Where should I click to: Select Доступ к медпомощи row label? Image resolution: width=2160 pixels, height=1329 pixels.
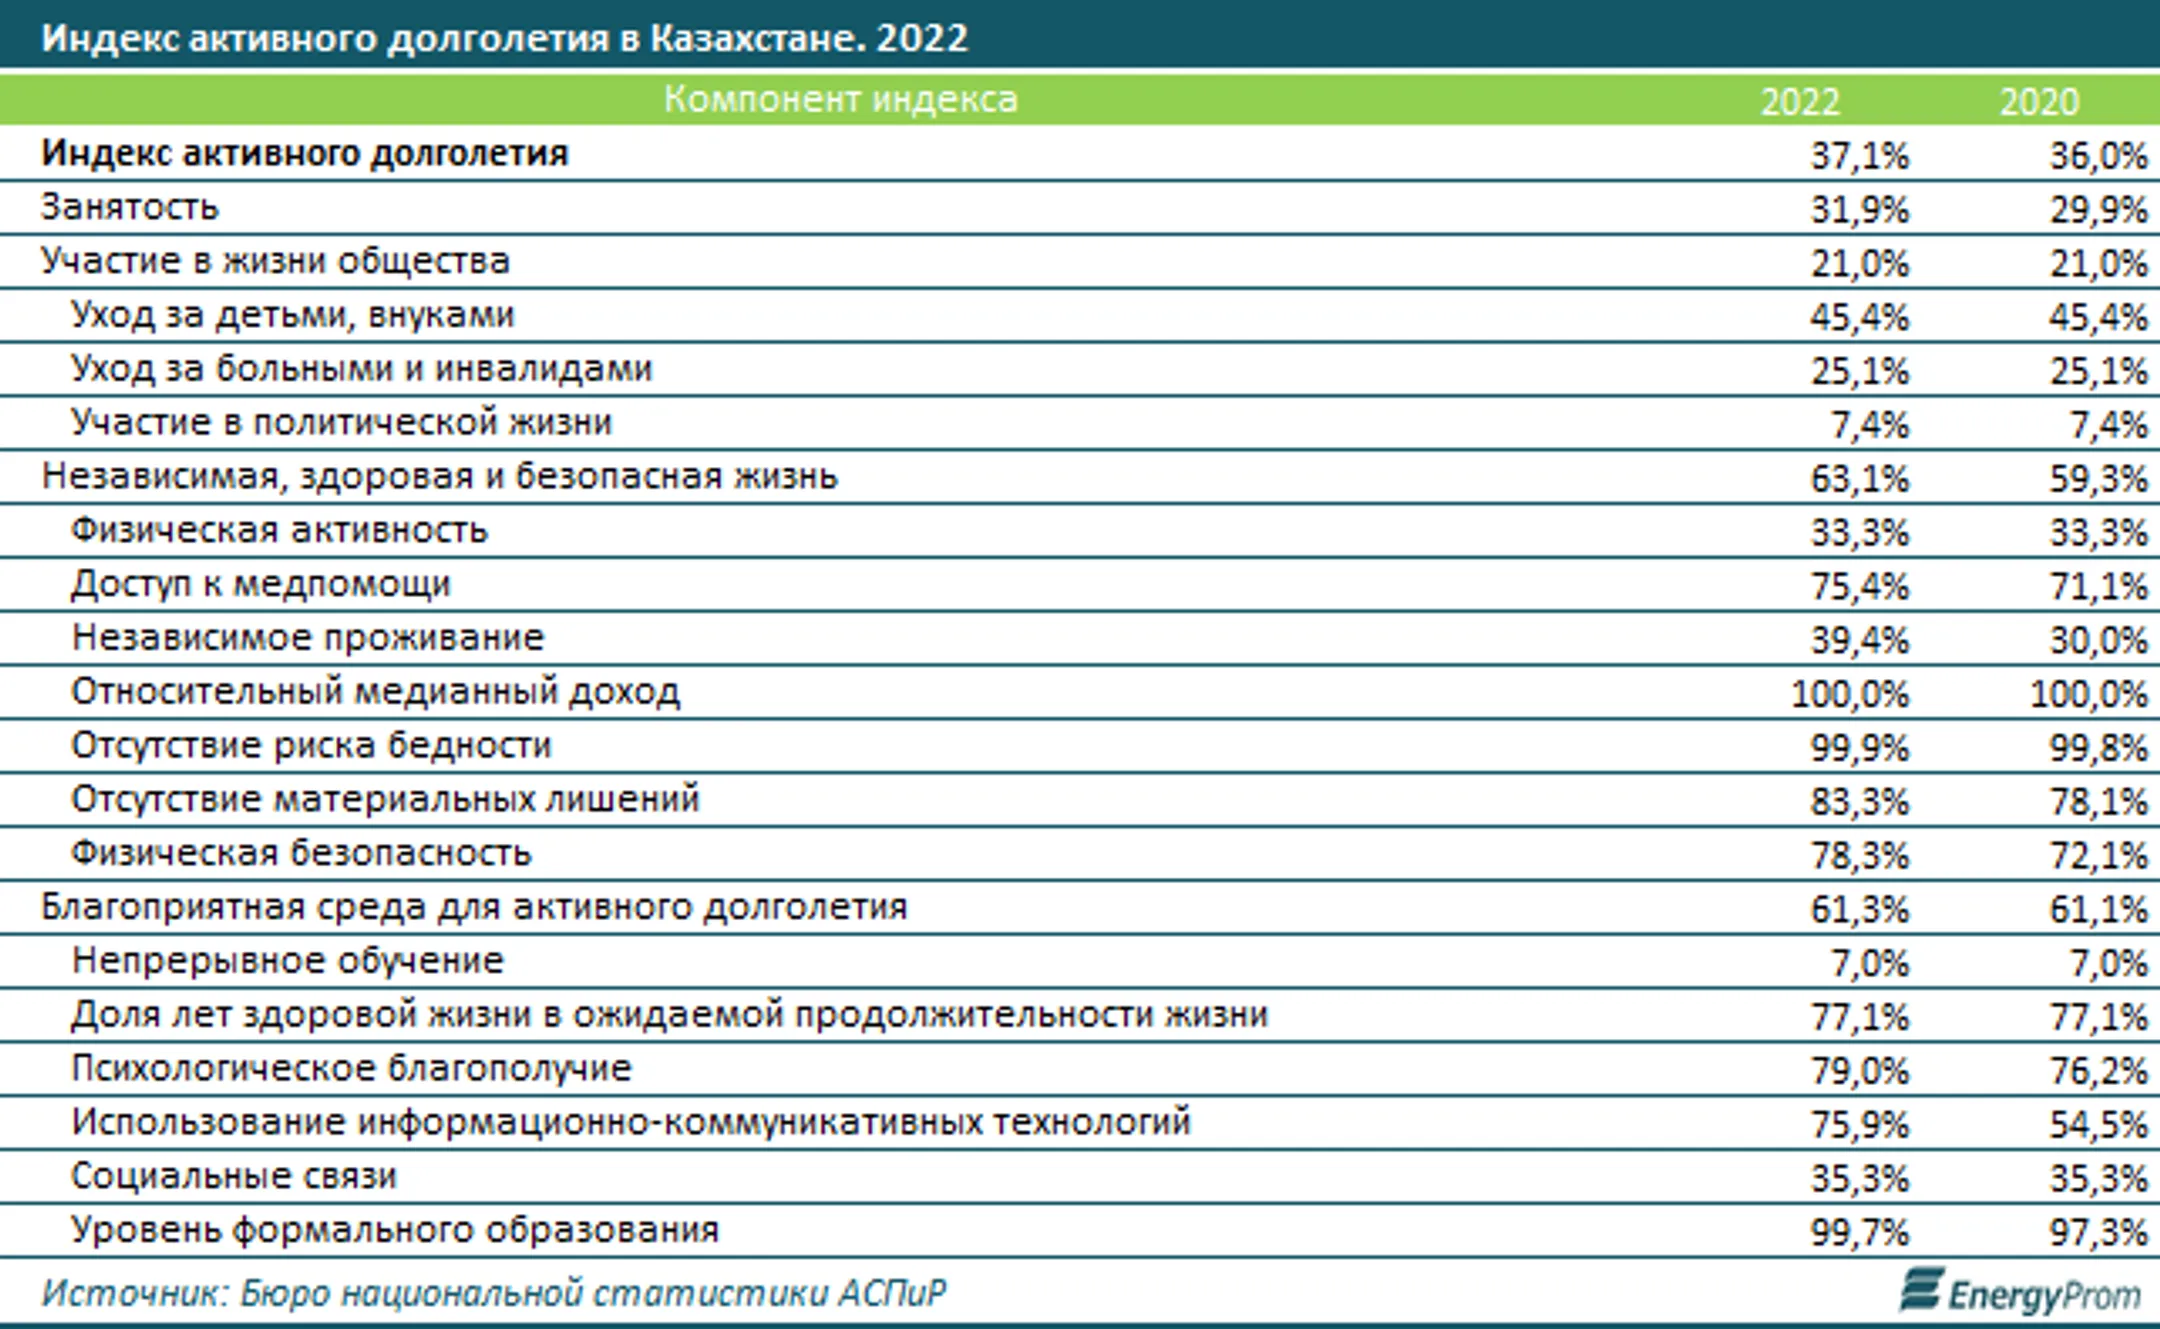[260, 585]
